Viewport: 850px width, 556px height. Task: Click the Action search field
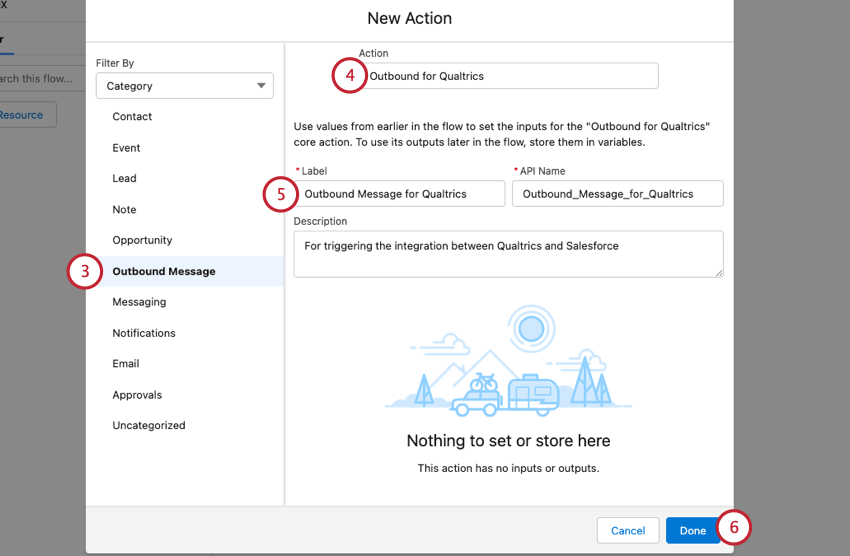coord(510,76)
